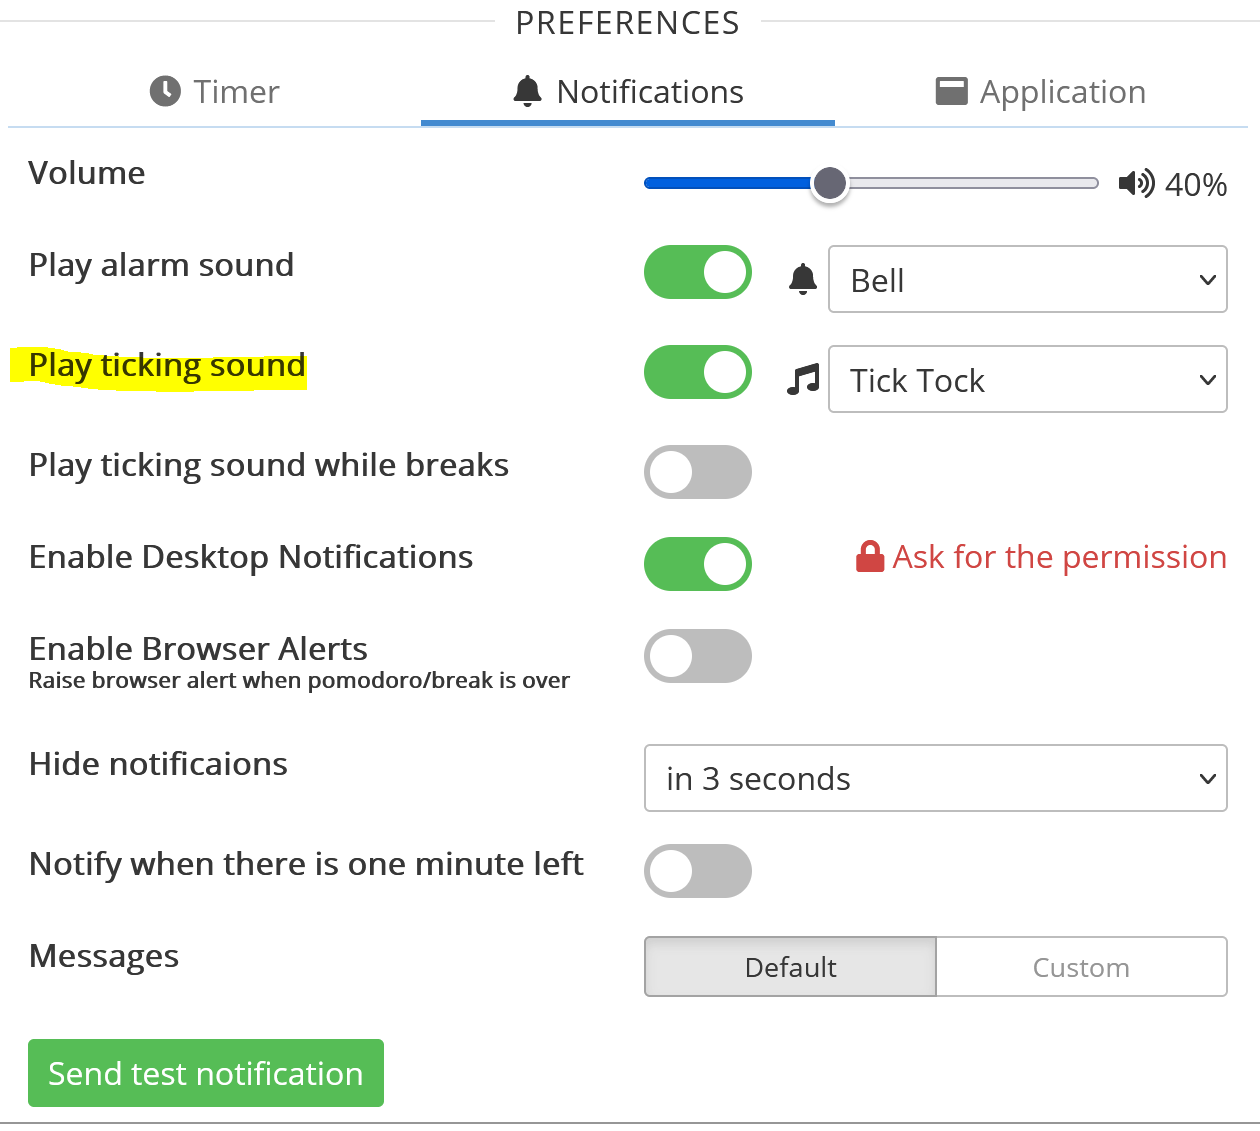The image size is (1260, 1131).
Task: Click the bell icon beside alarm dropdown
Action: click(x=803, y=279)
